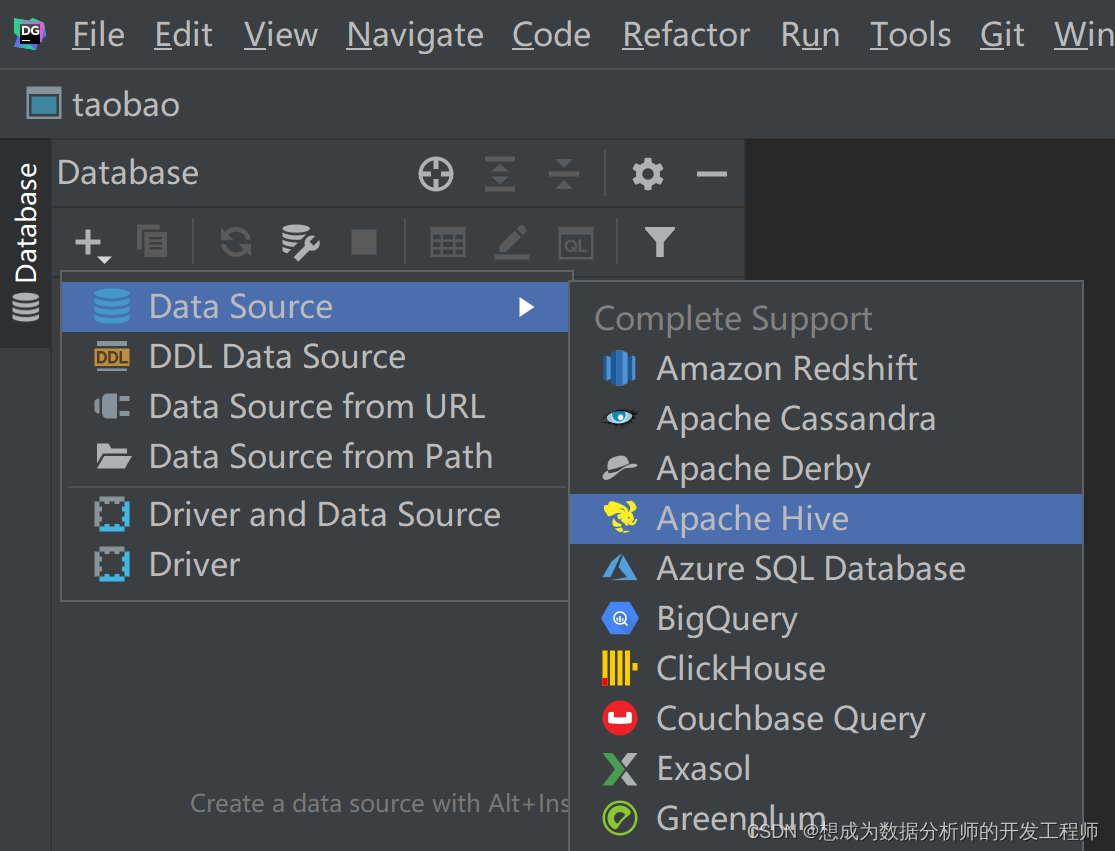Refresh the database tree

236,241
